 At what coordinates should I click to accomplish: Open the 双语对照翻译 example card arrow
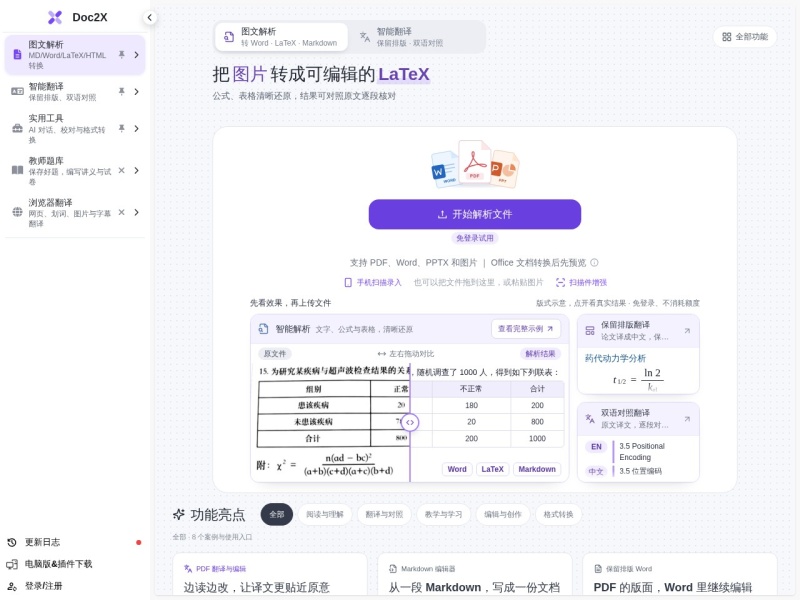click(x=687, y=419)
